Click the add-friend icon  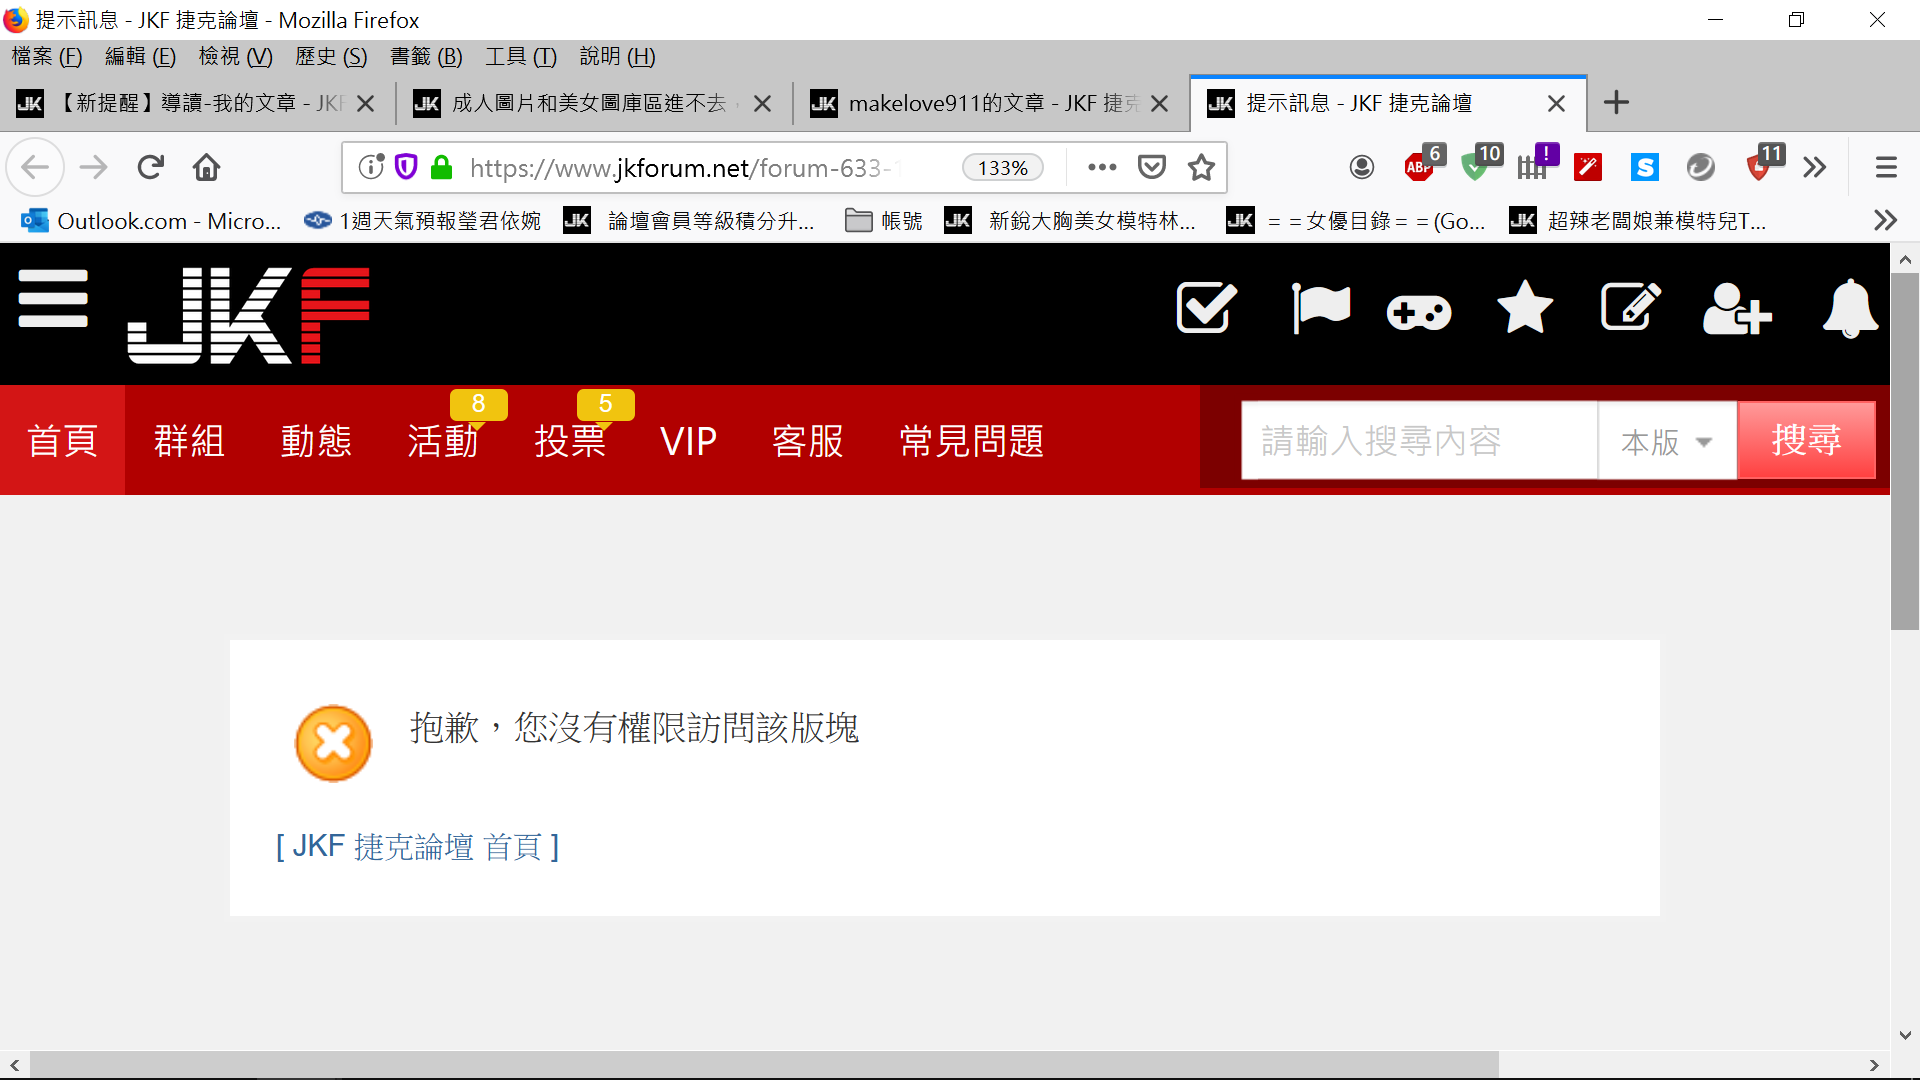[1737, 308]
